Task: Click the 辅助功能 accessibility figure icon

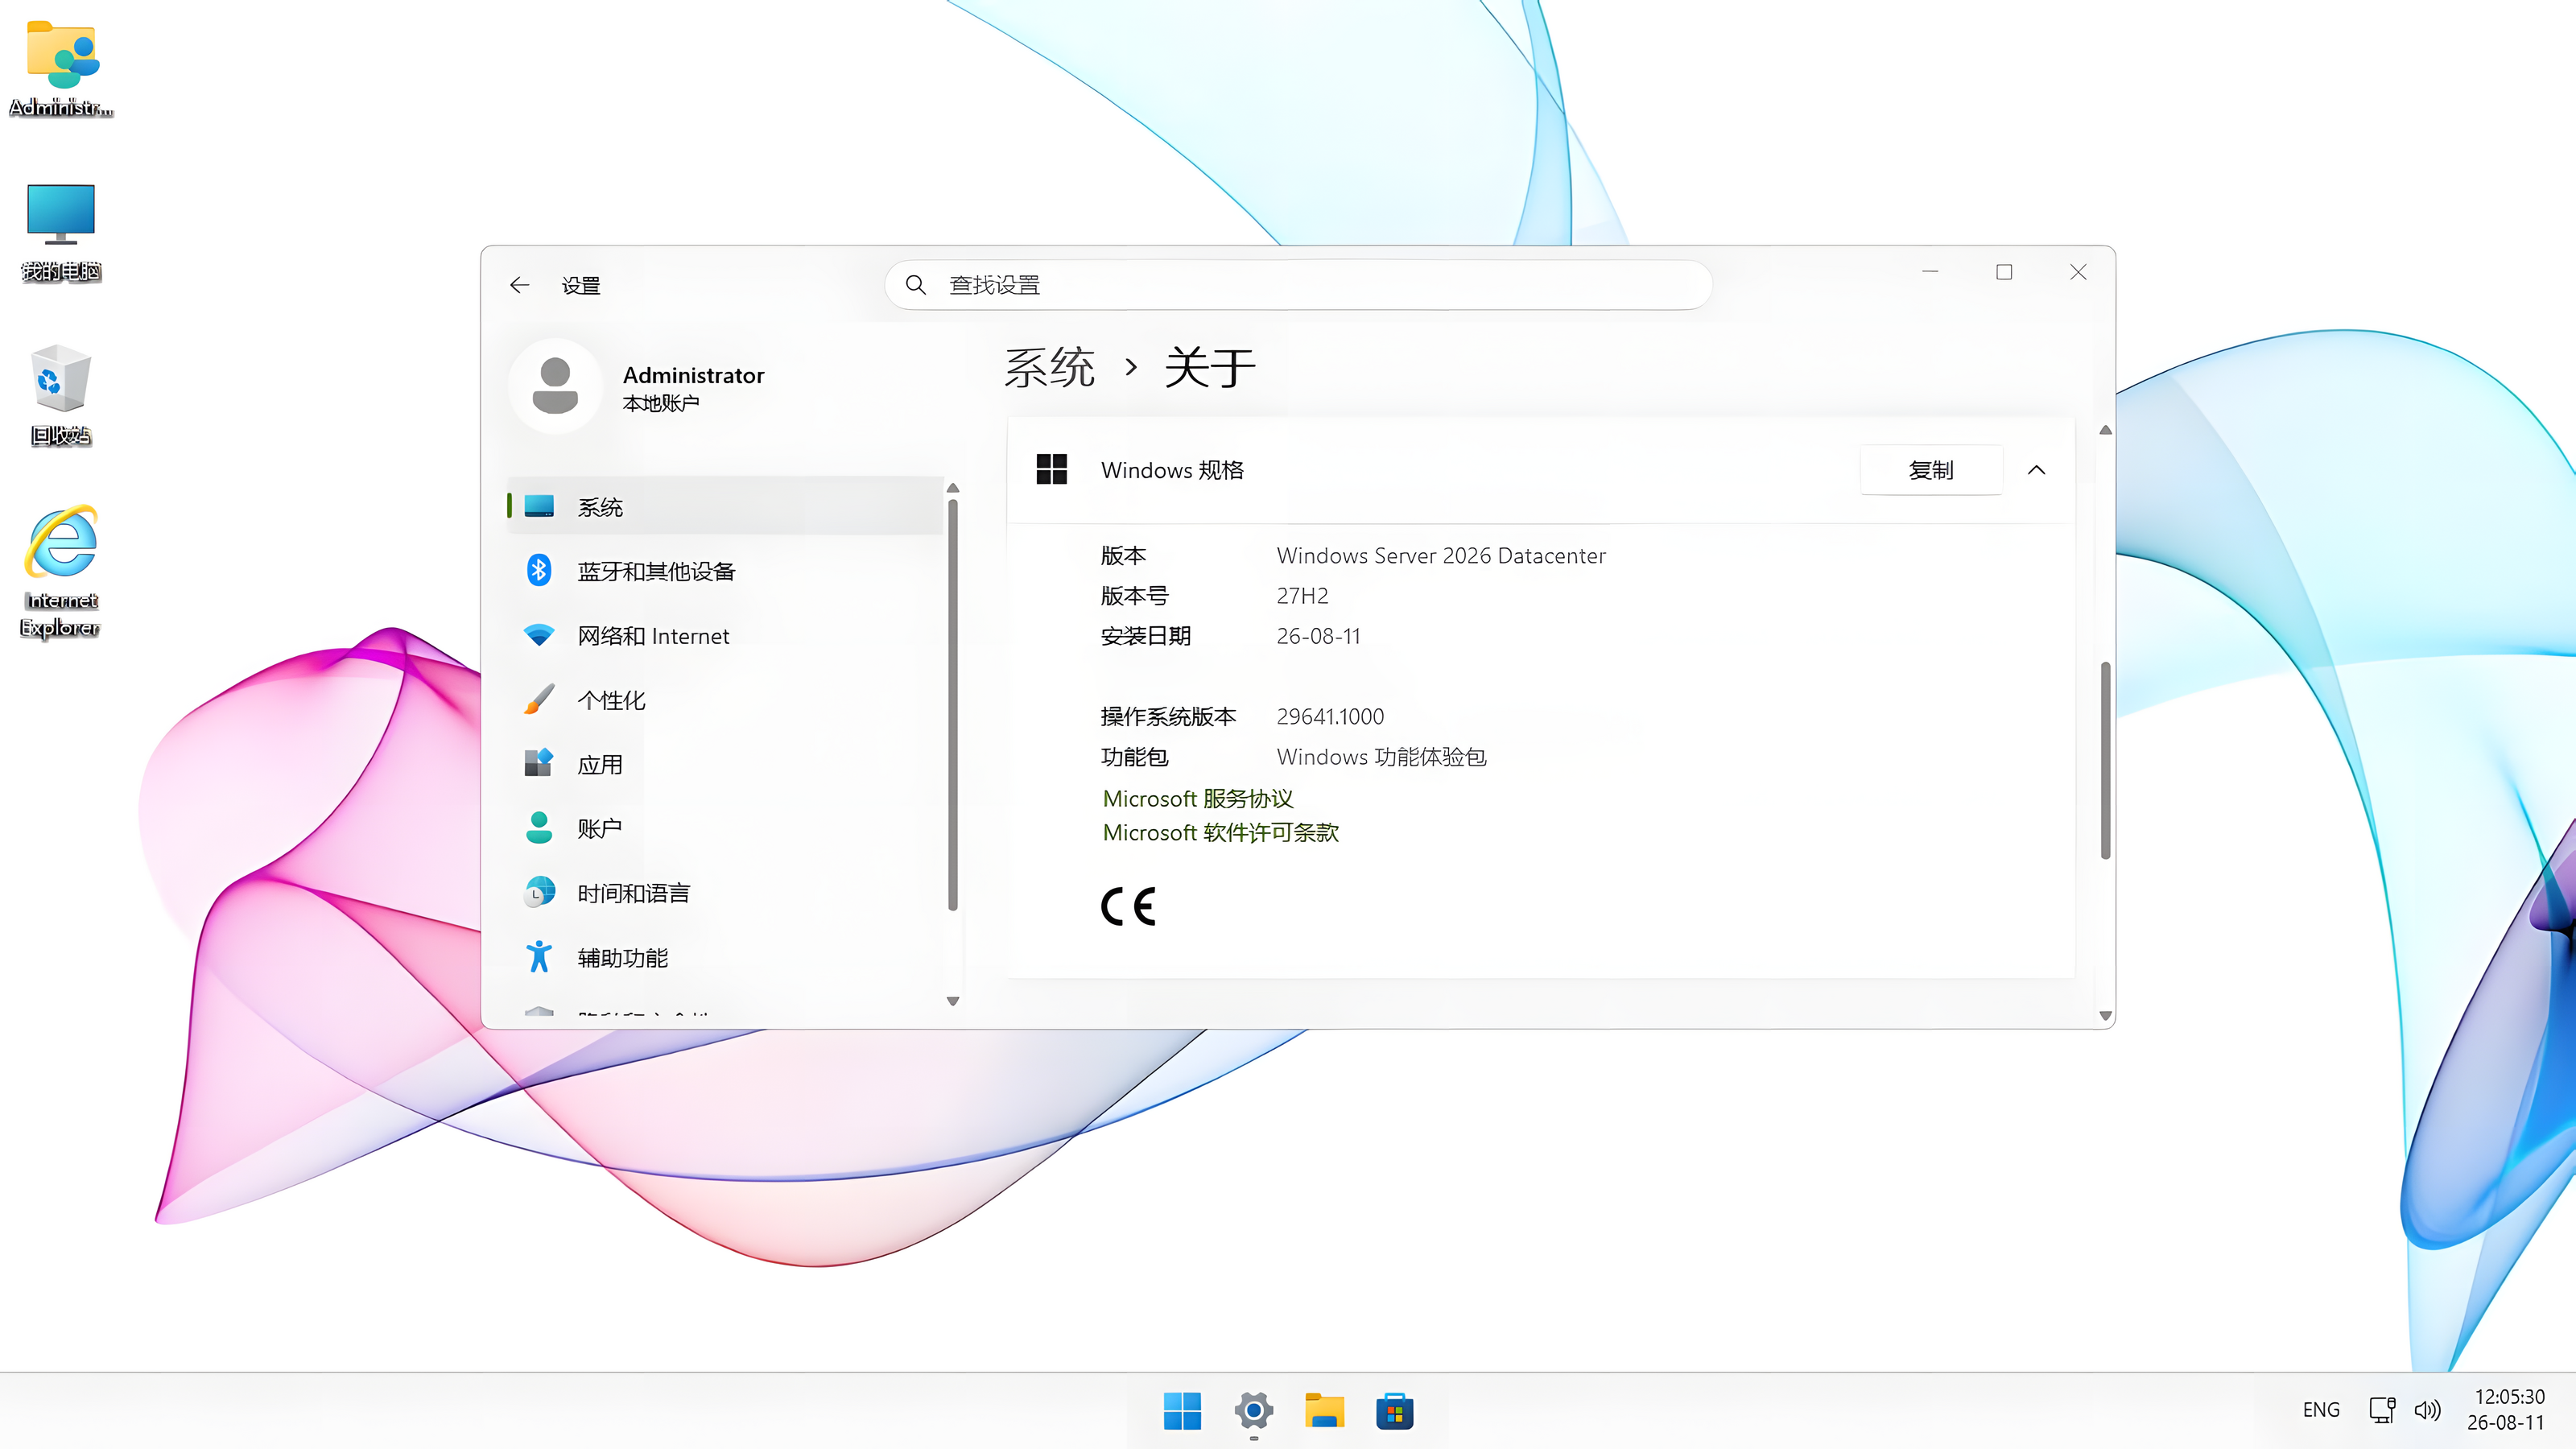Action: [x=539, y=956]
